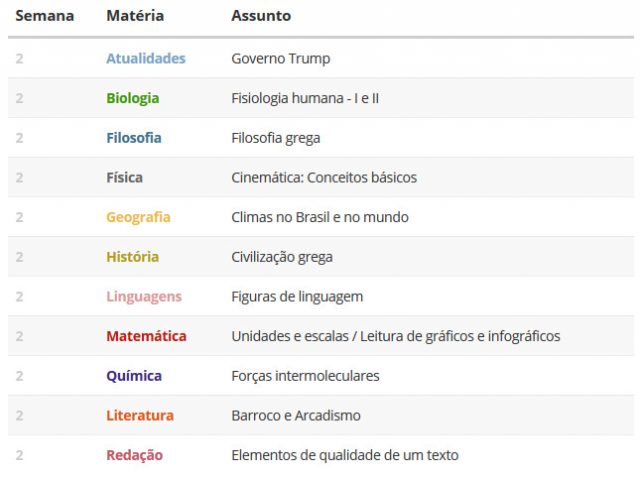Select the Governo Trump topic text
Screen dimensions: 640x477
point(281,59)
